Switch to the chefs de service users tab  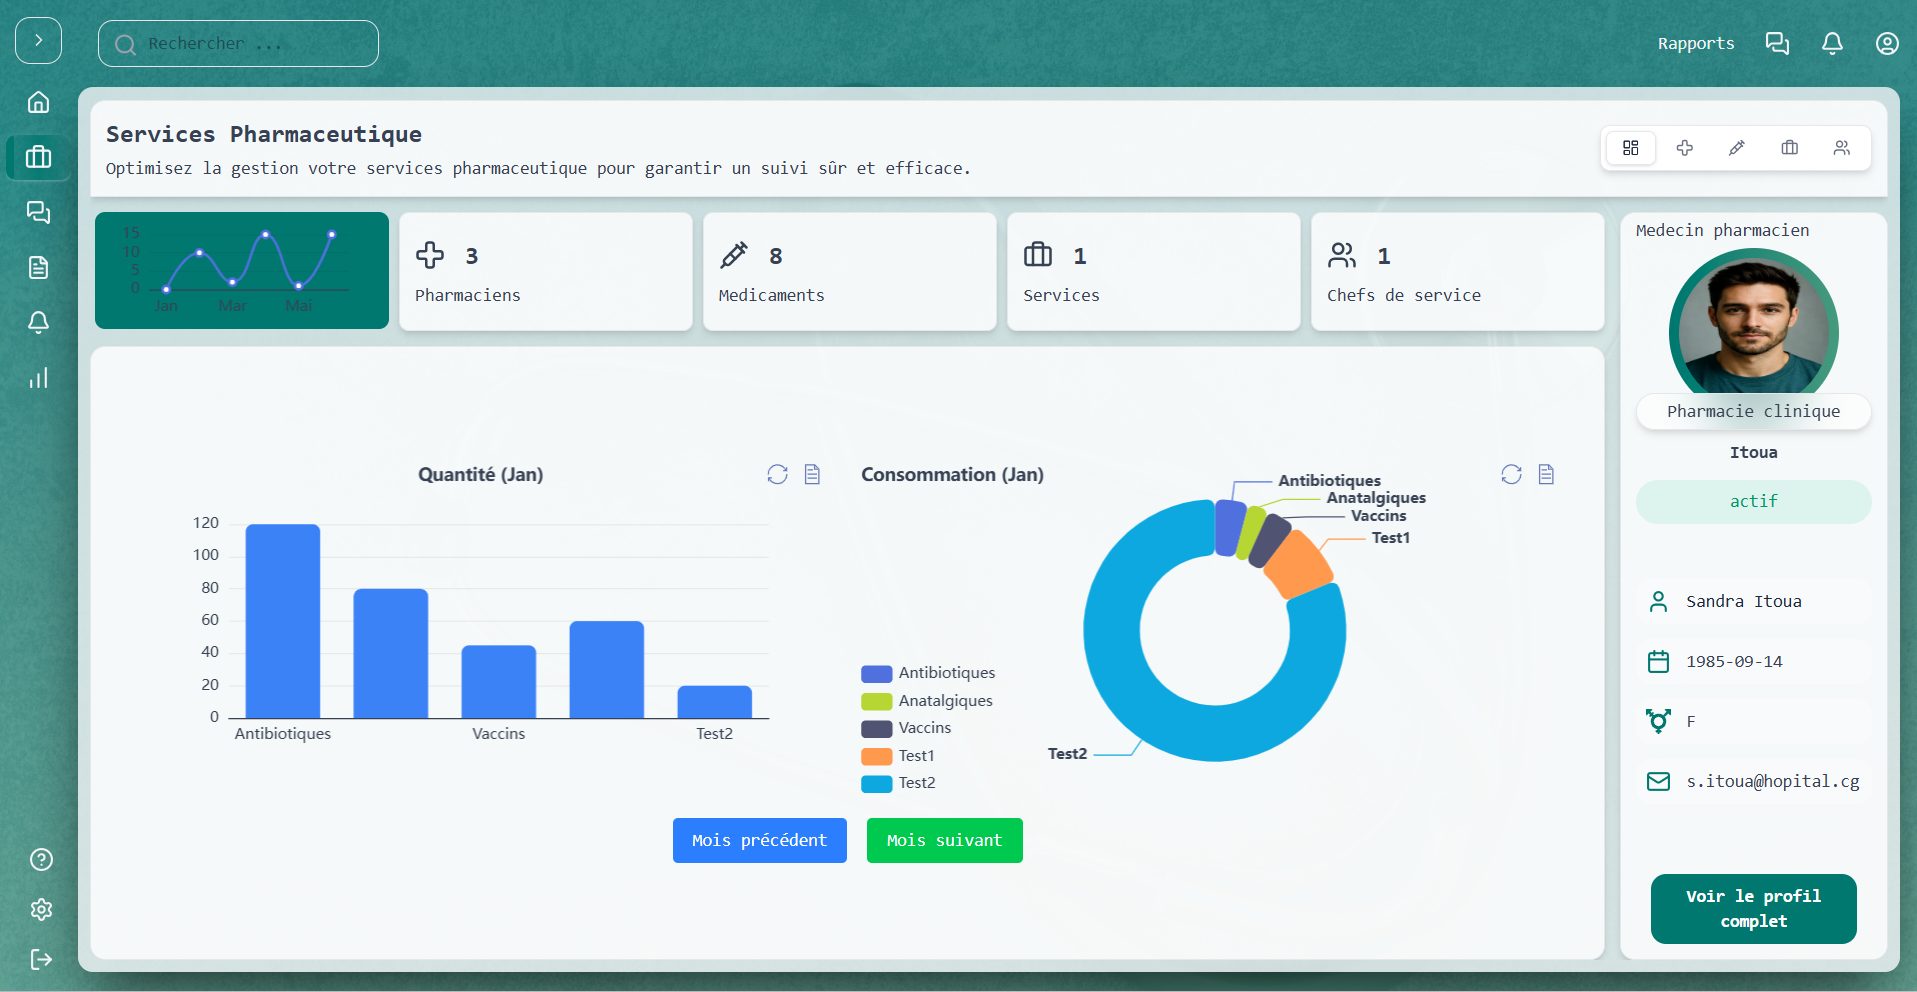point(1842,148)
